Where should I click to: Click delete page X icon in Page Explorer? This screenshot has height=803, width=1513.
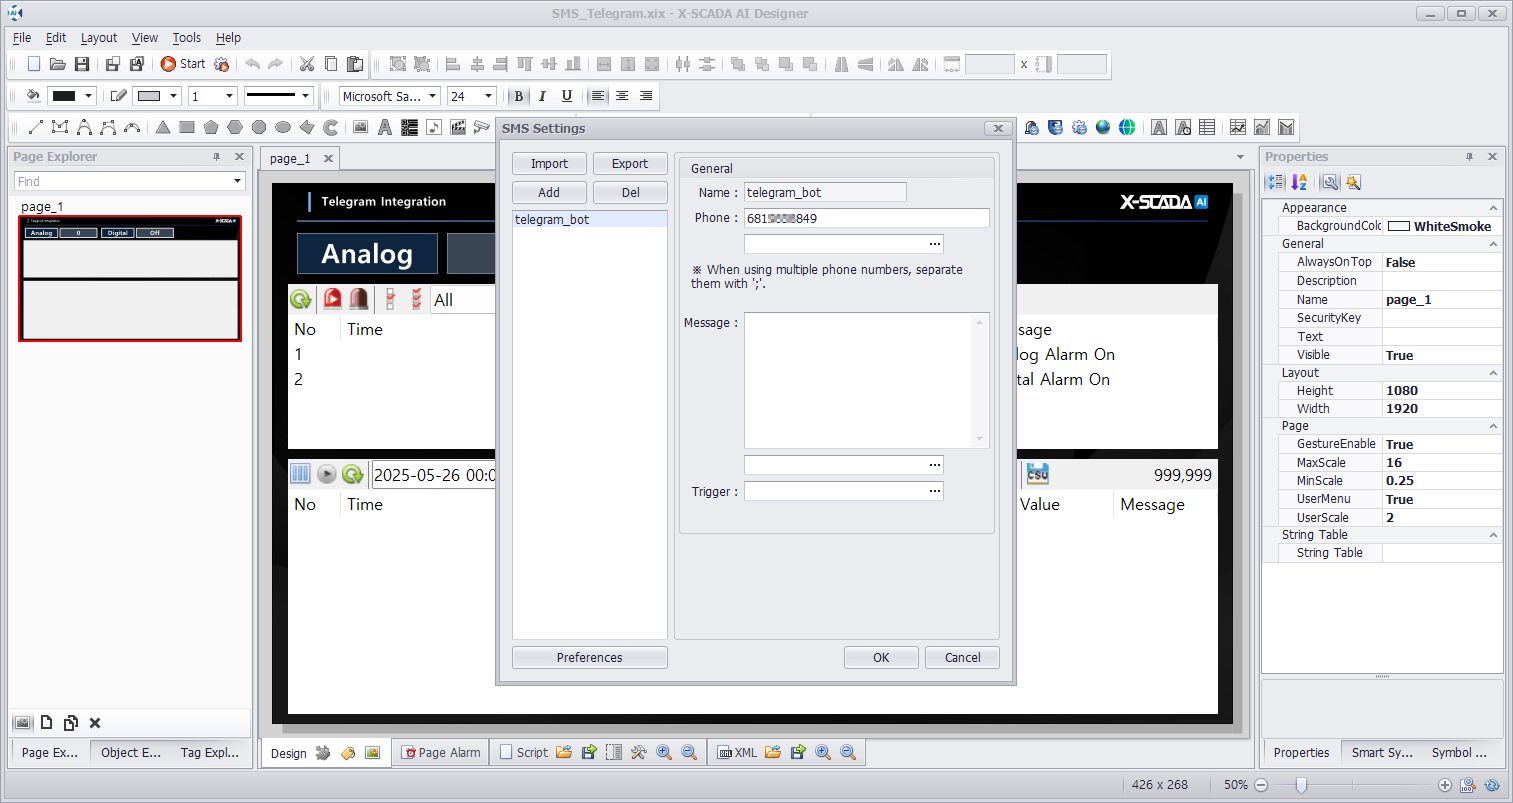[95, 723]
